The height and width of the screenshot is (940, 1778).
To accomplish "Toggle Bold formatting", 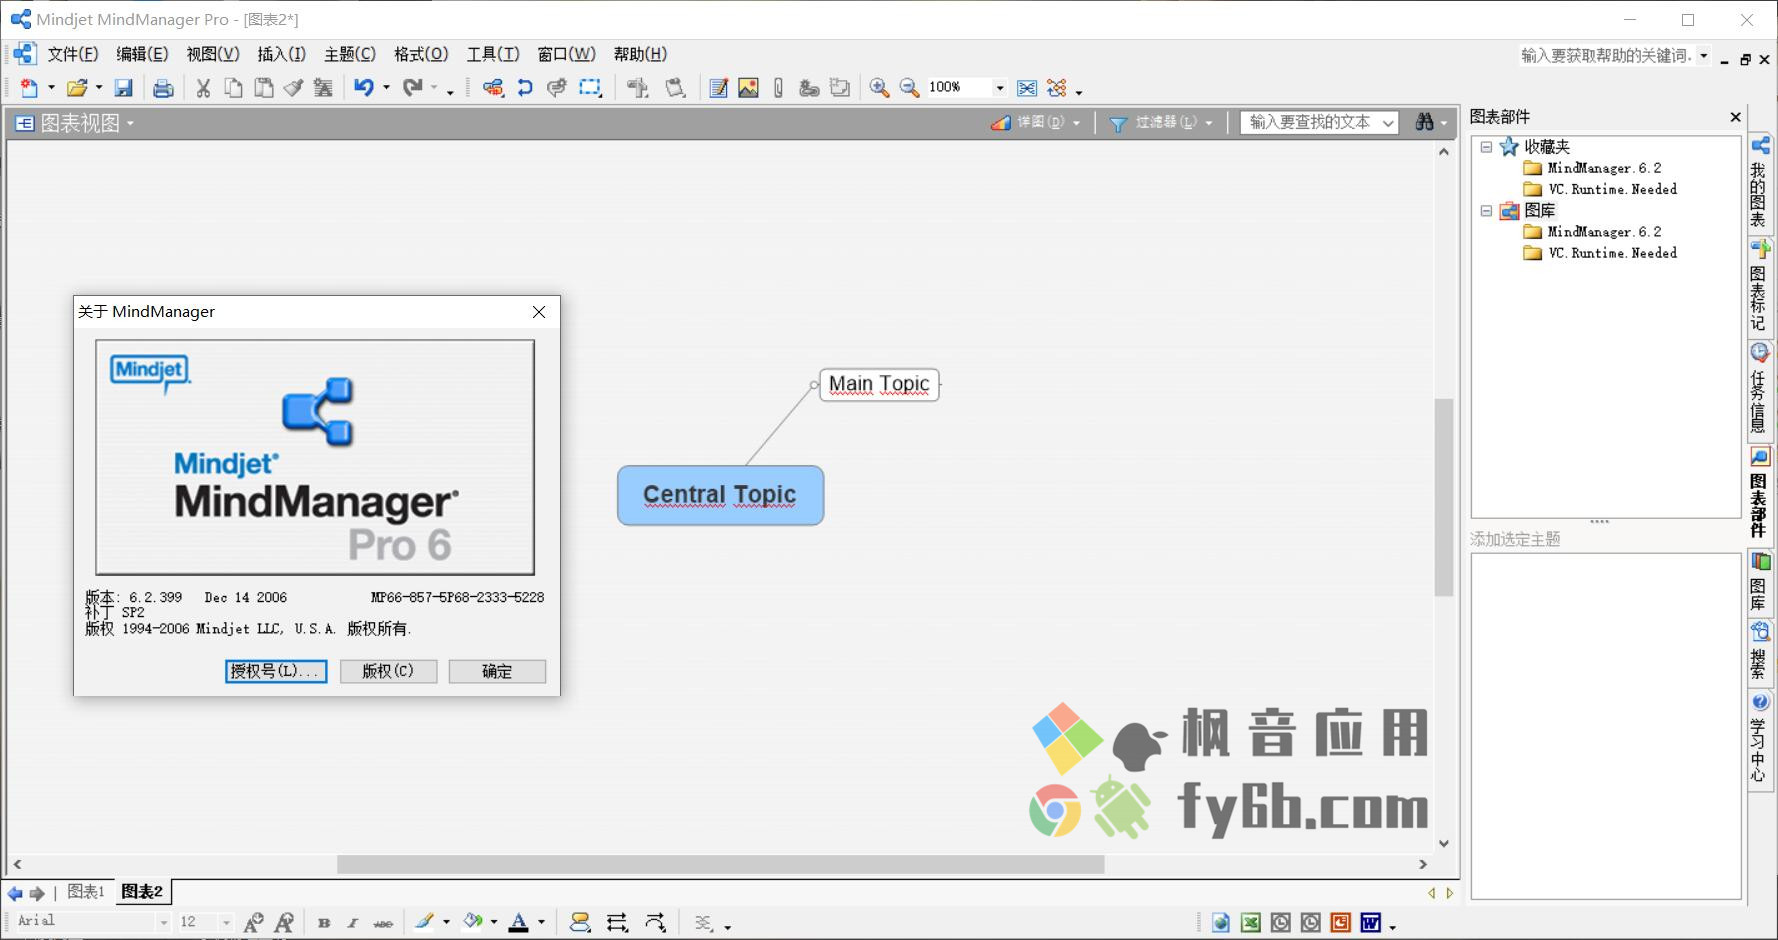I will coord(324,923).
